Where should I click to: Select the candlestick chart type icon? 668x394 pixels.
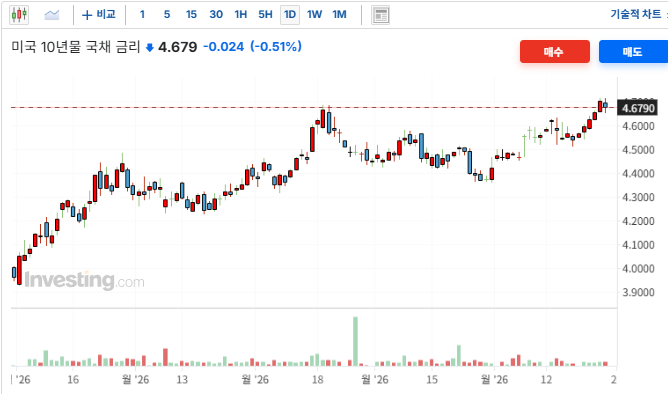[19, 15]
